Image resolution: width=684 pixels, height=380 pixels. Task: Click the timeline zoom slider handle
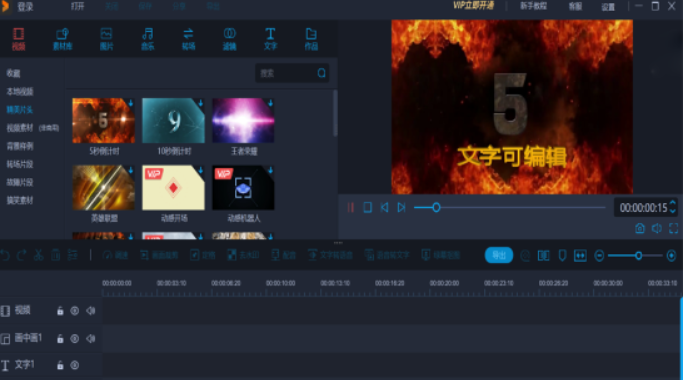[638, 256]
